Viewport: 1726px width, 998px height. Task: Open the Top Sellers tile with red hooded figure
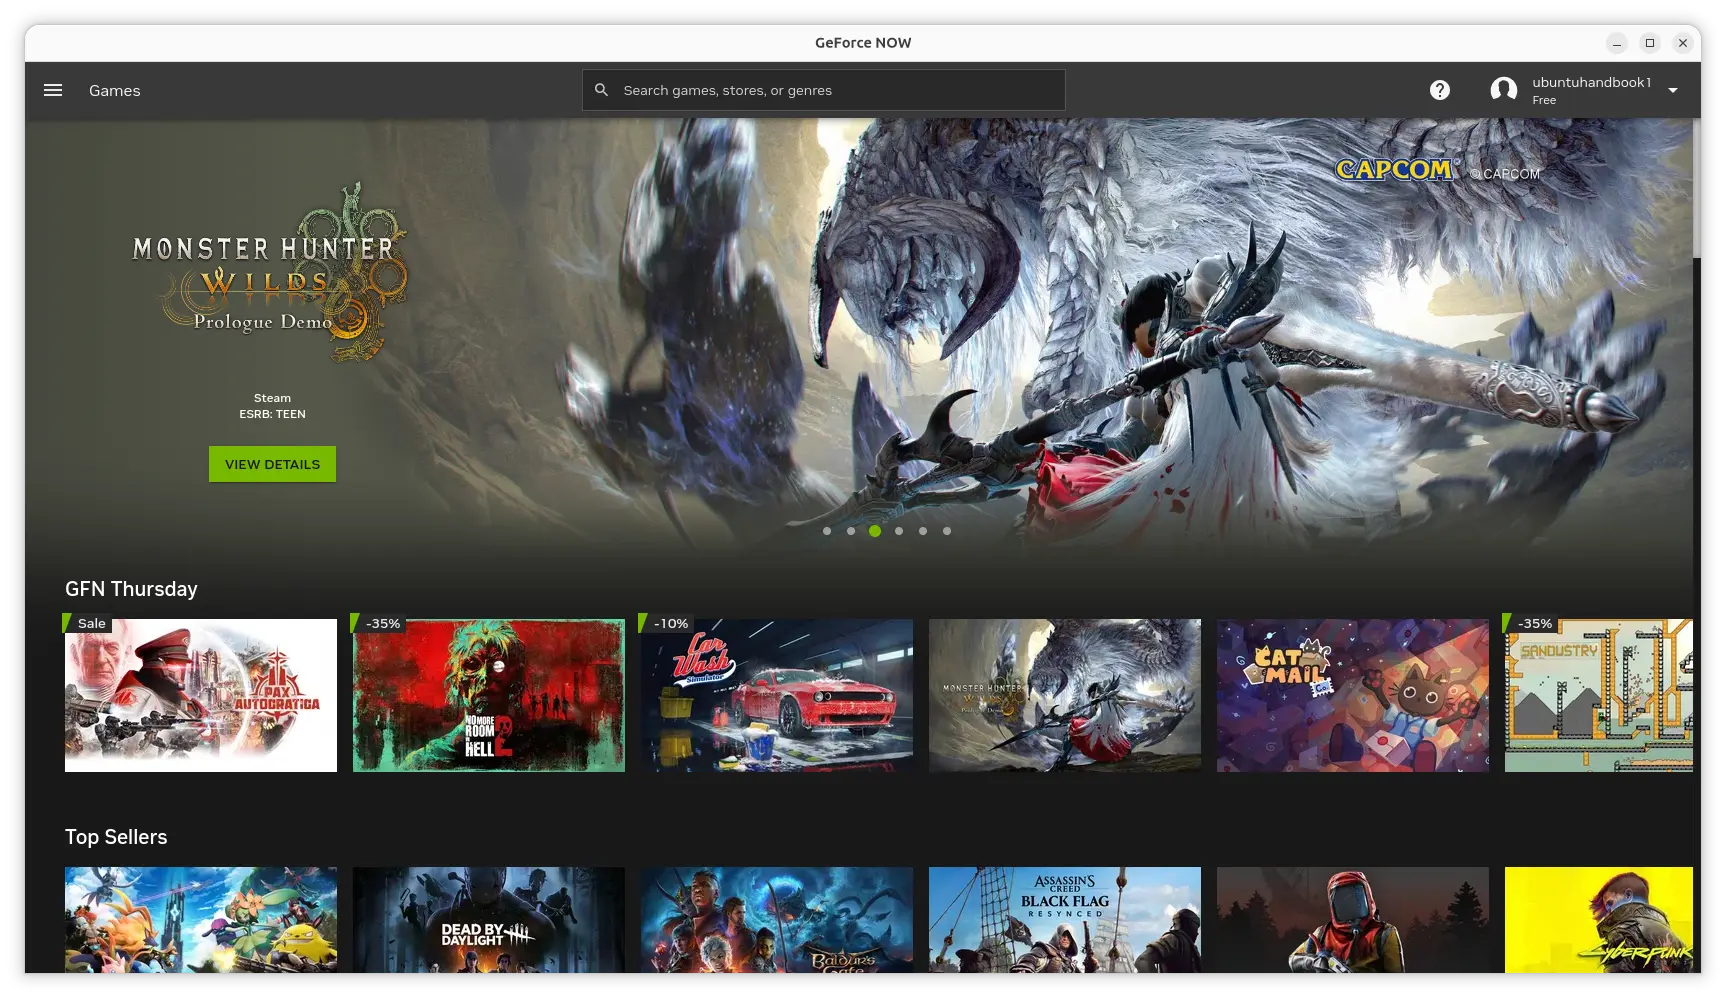[1353, 920]
